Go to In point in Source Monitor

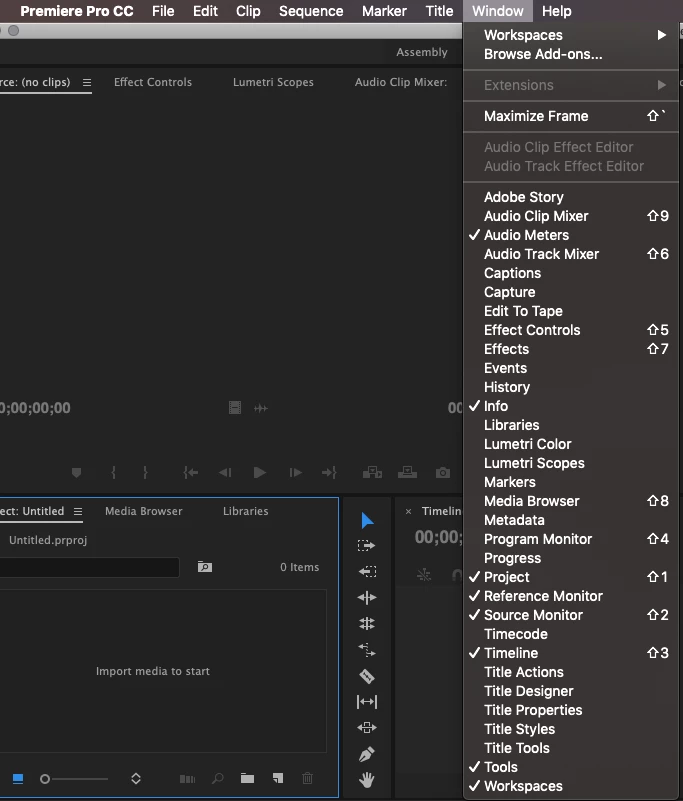pyautogui.click(x=191, y=473)
